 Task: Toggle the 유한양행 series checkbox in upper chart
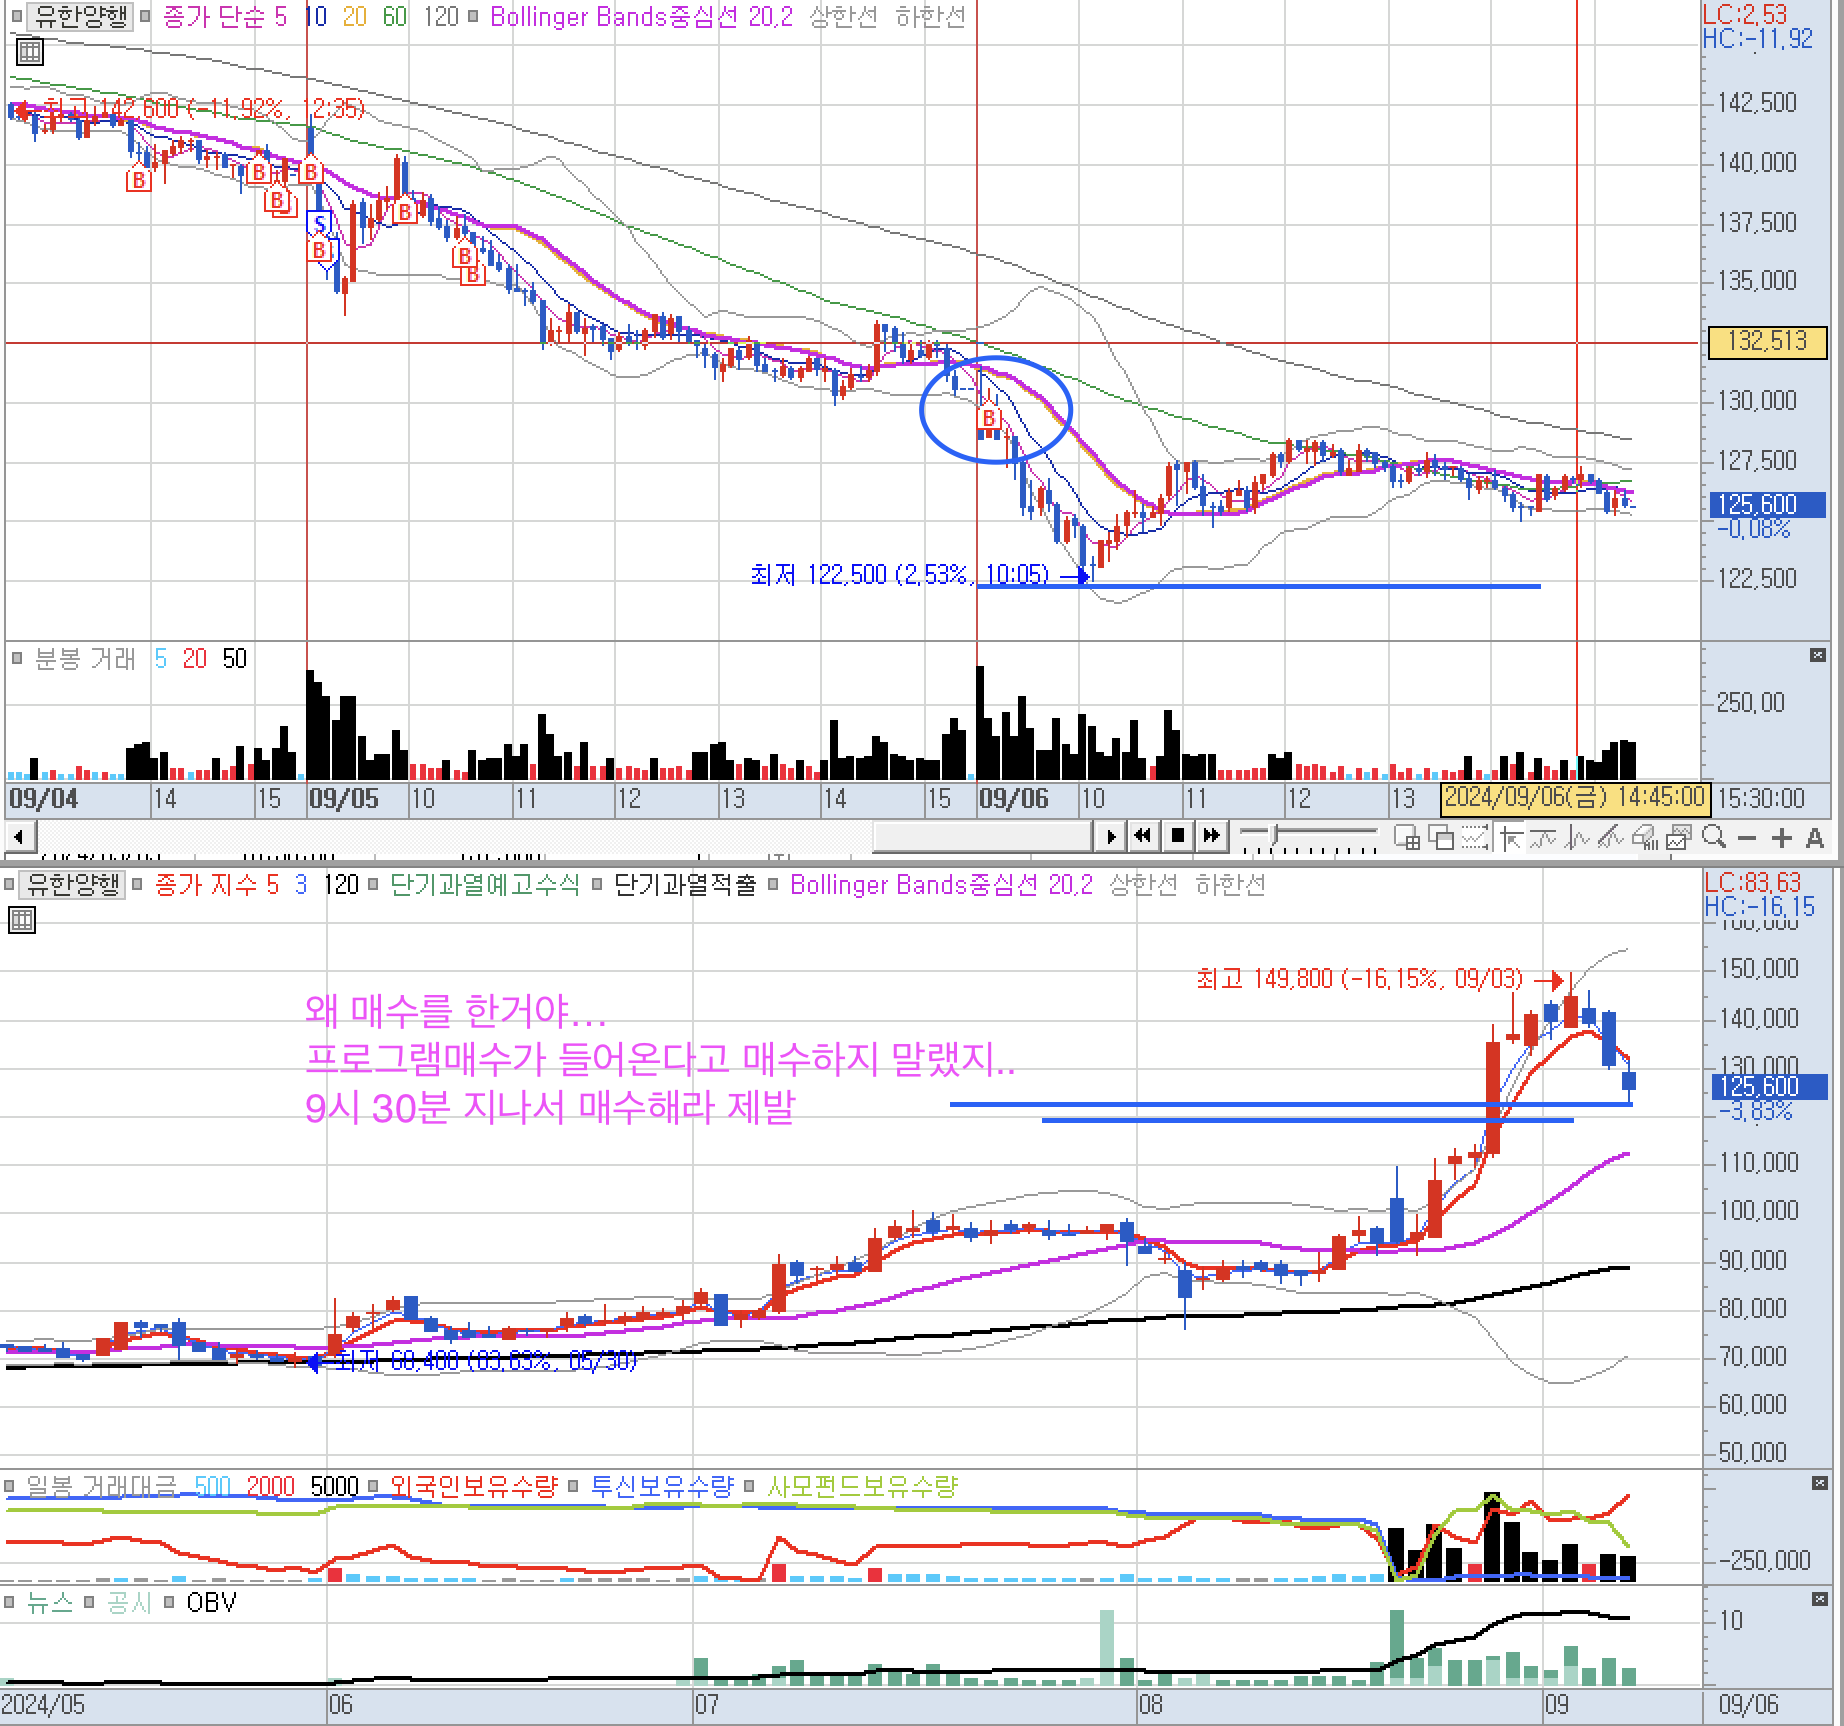click(x=17, y=17)
